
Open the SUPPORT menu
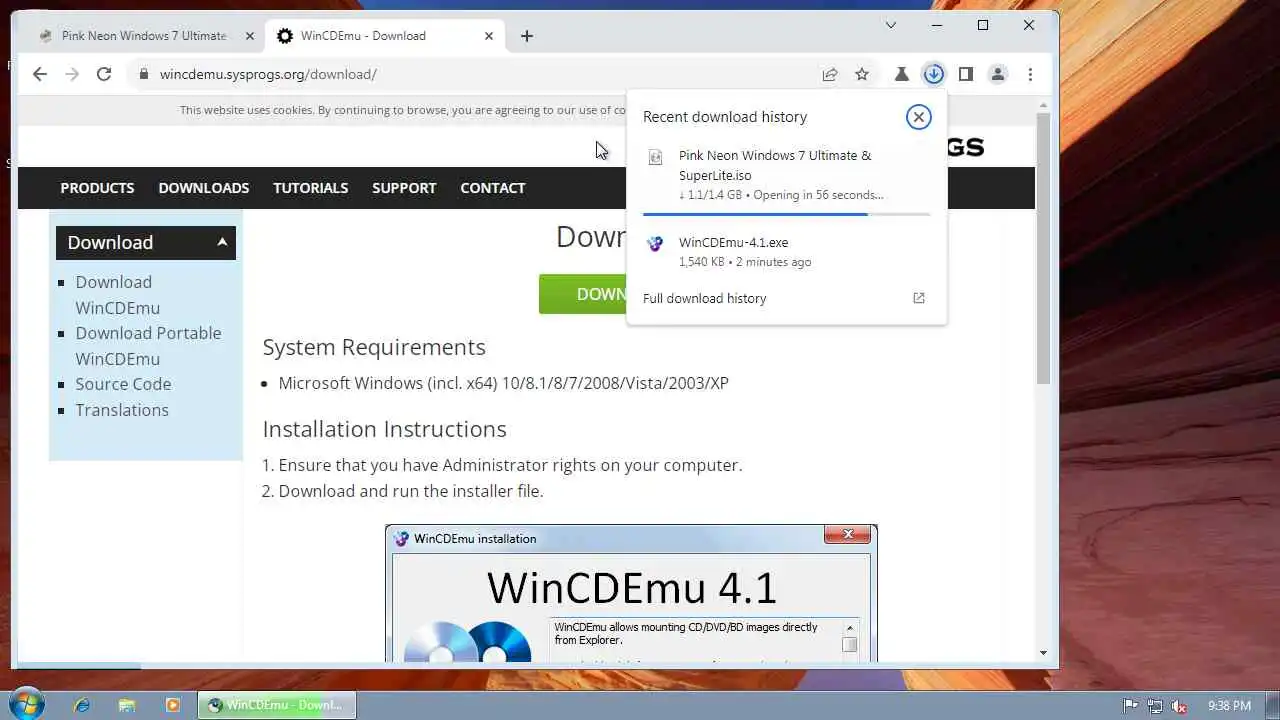click(x=404, y=188)
